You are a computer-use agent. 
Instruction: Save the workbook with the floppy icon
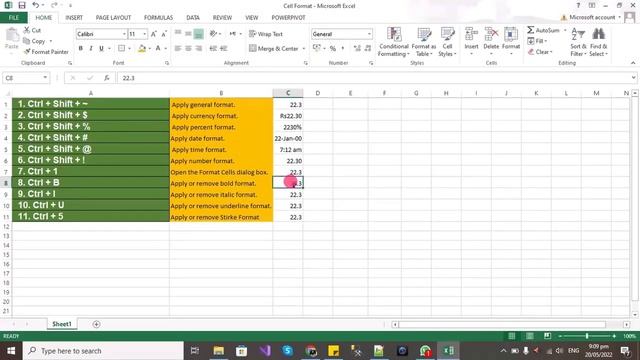(x=22, y=5)
